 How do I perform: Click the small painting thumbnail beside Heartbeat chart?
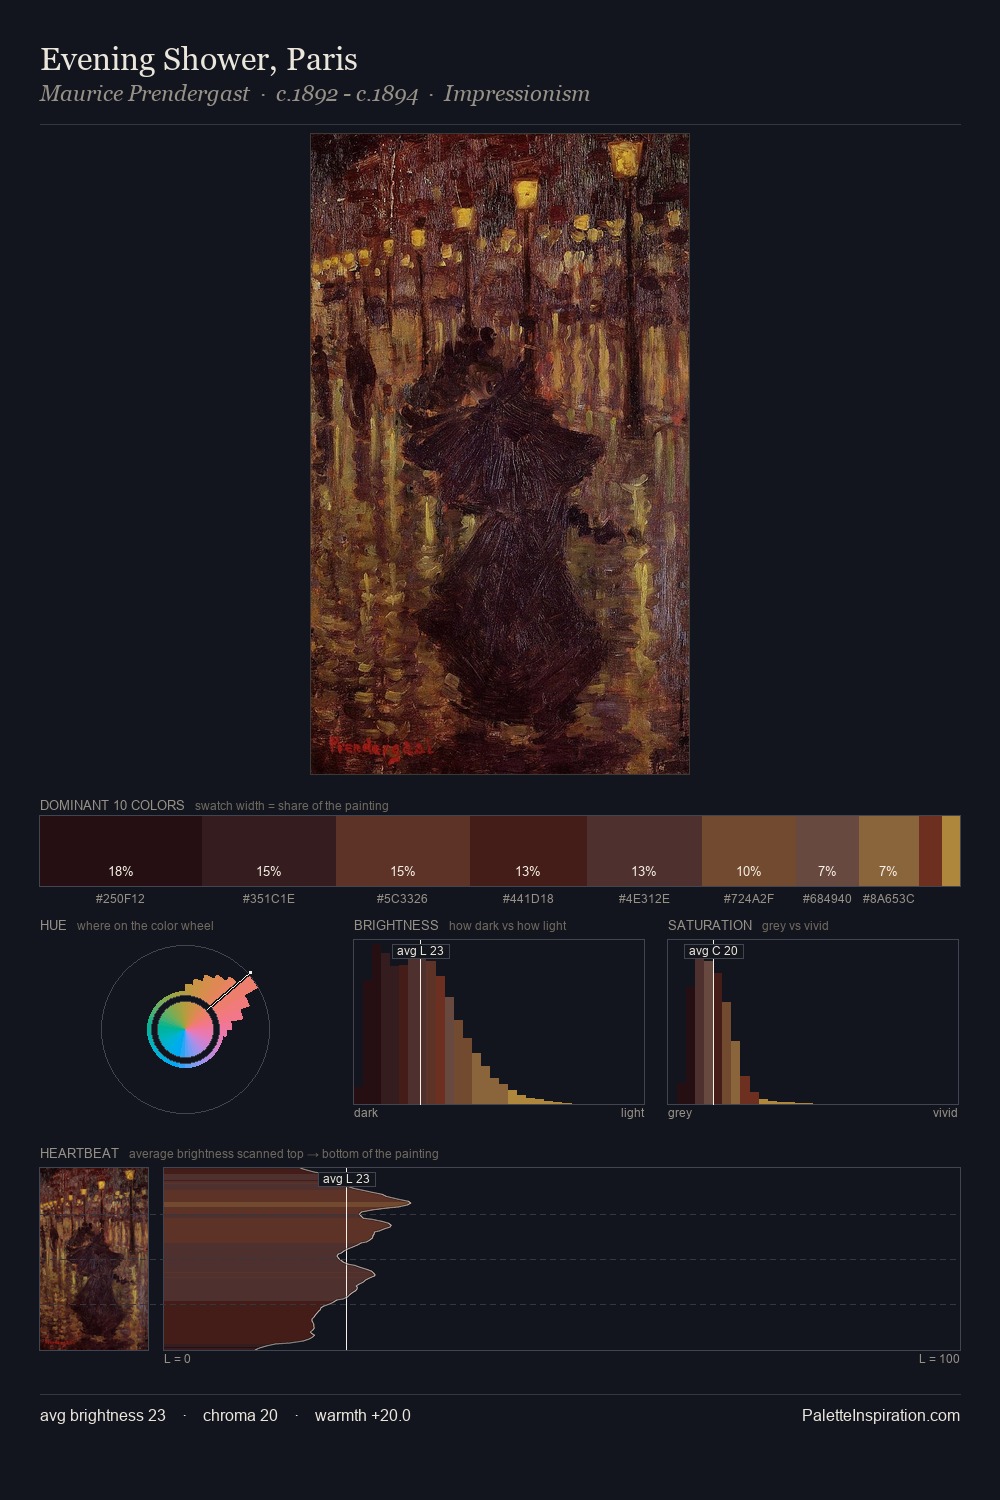[94, 1259]
